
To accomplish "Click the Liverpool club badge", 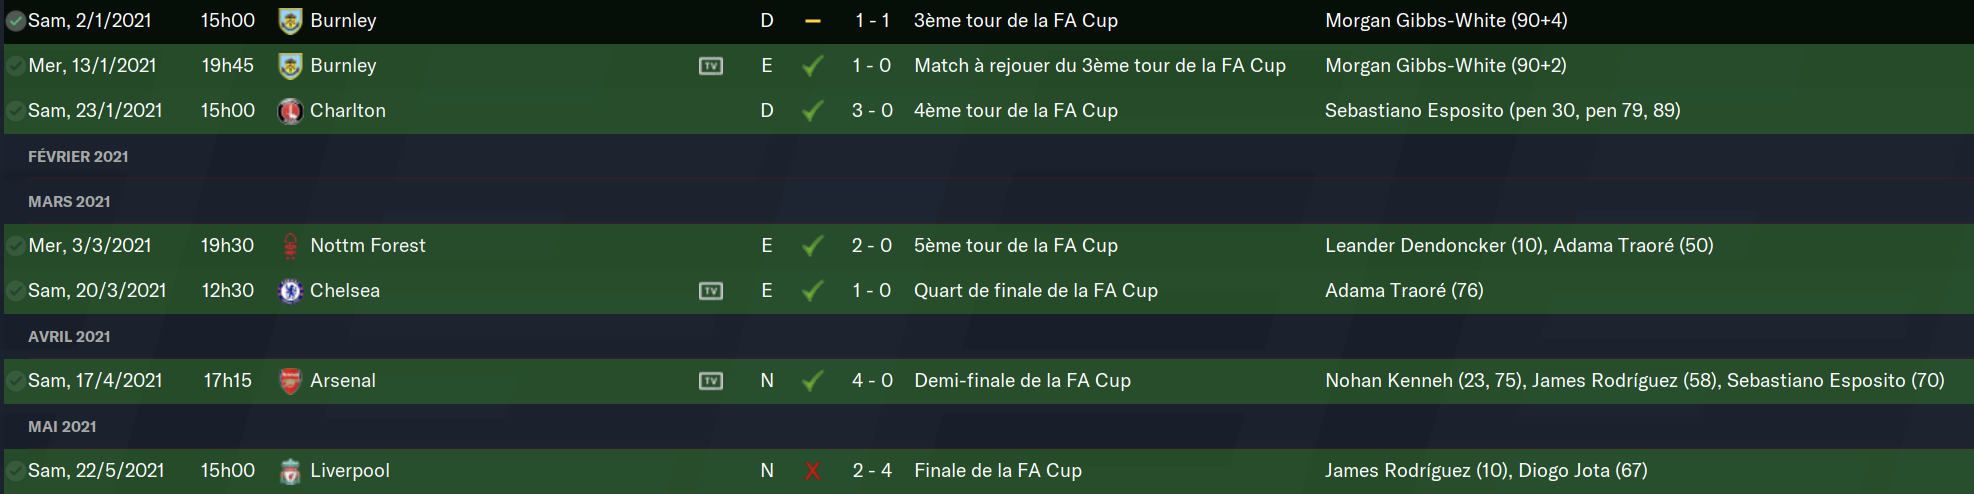I will (290, 471).
